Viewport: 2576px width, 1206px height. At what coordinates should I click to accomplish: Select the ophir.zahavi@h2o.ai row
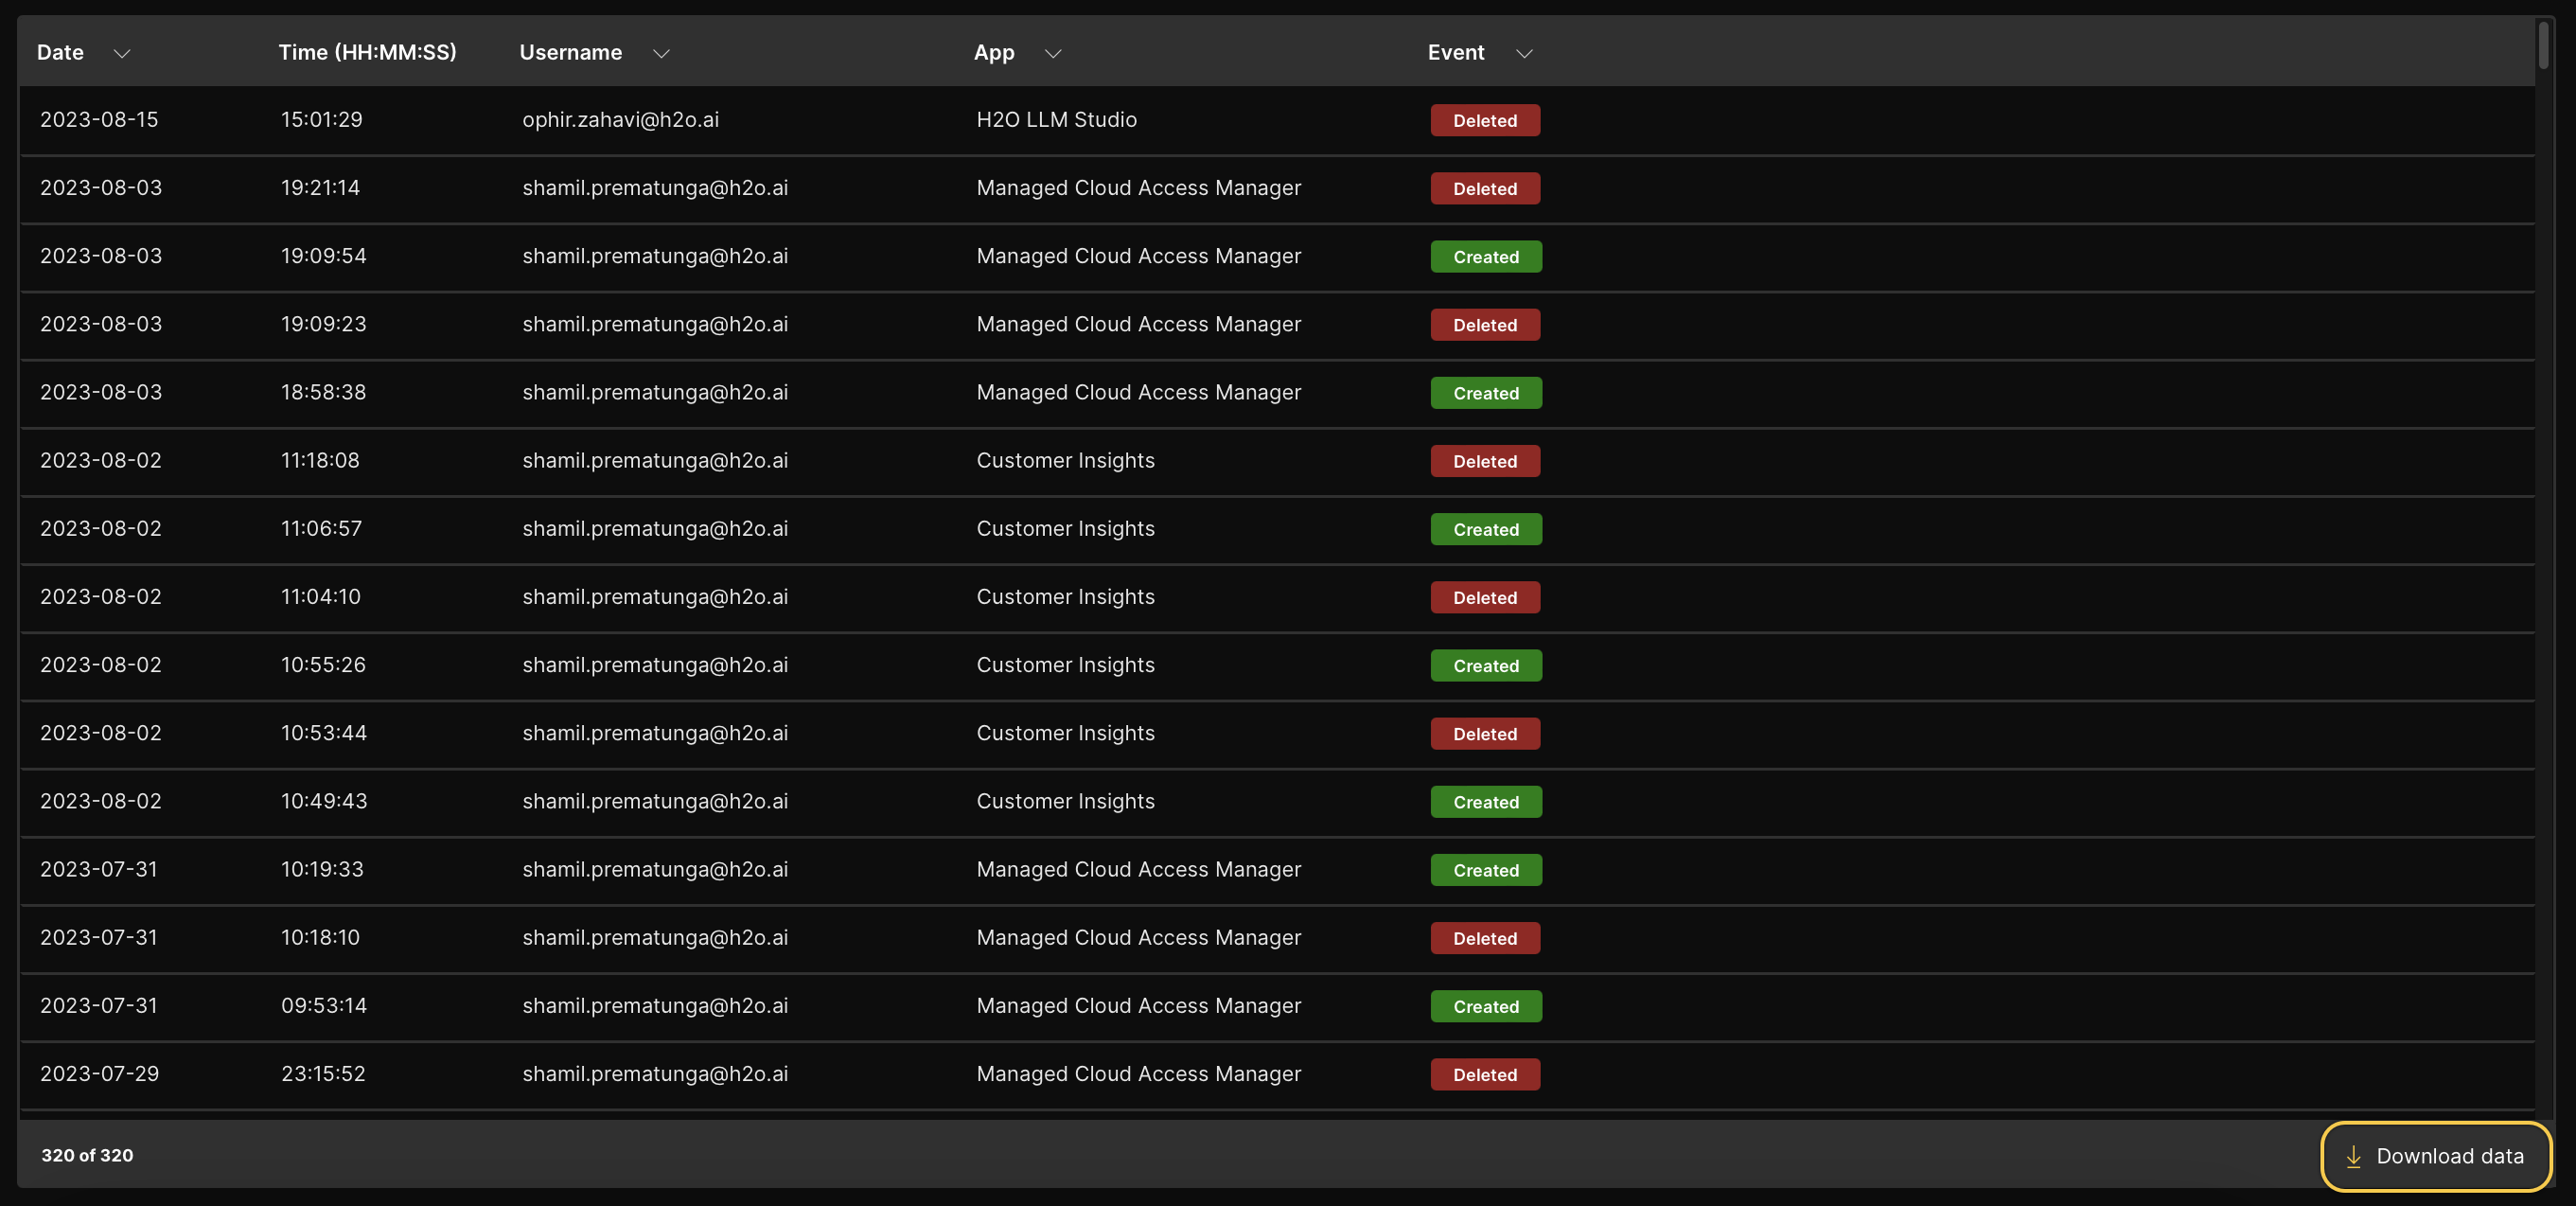[x=620, y=120]
